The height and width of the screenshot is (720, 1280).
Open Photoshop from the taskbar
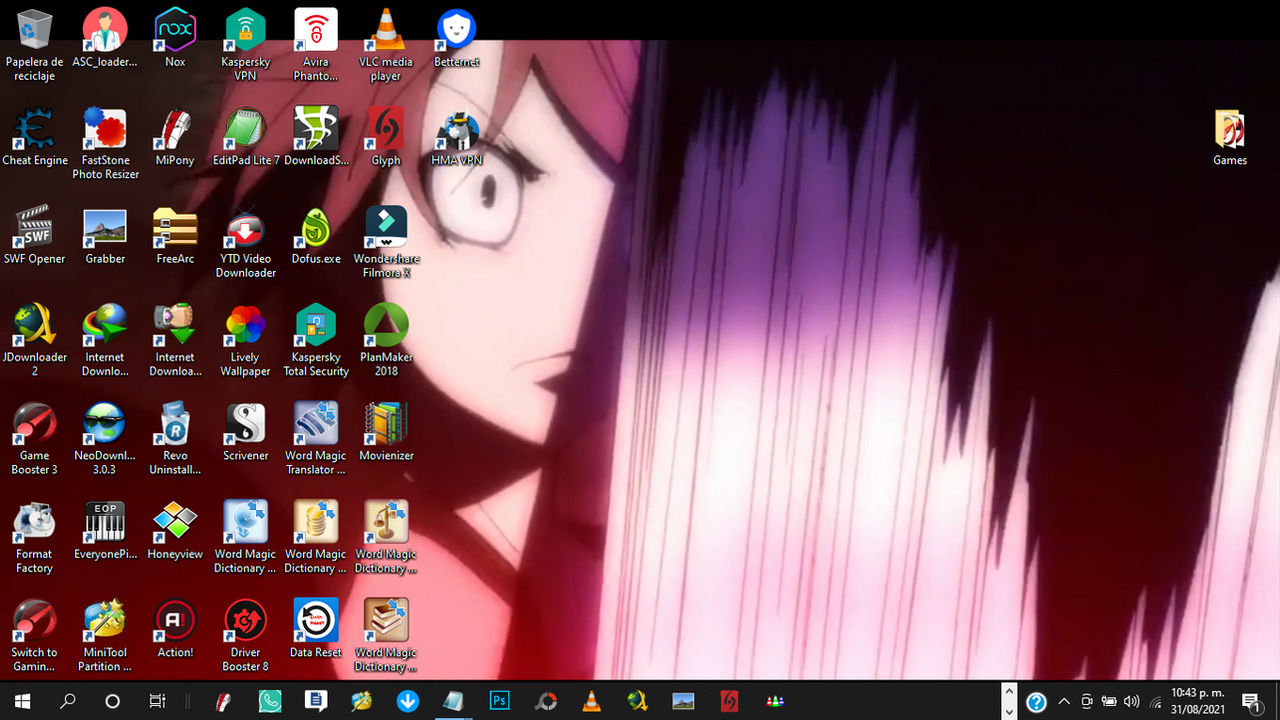coord(499,701)
